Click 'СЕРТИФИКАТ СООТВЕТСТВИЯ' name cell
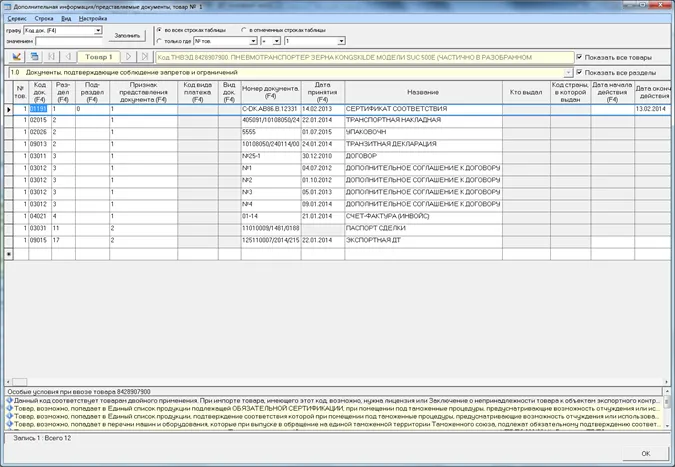 (423, 109)
